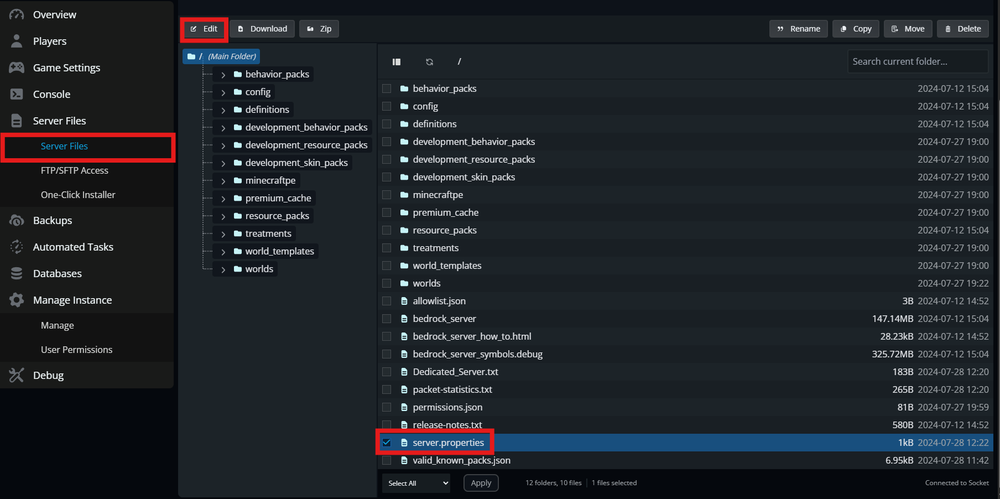This screenshot has height=499, width=1000.
Task: Click the Players person icon
Action: click(x=16, y=42)
